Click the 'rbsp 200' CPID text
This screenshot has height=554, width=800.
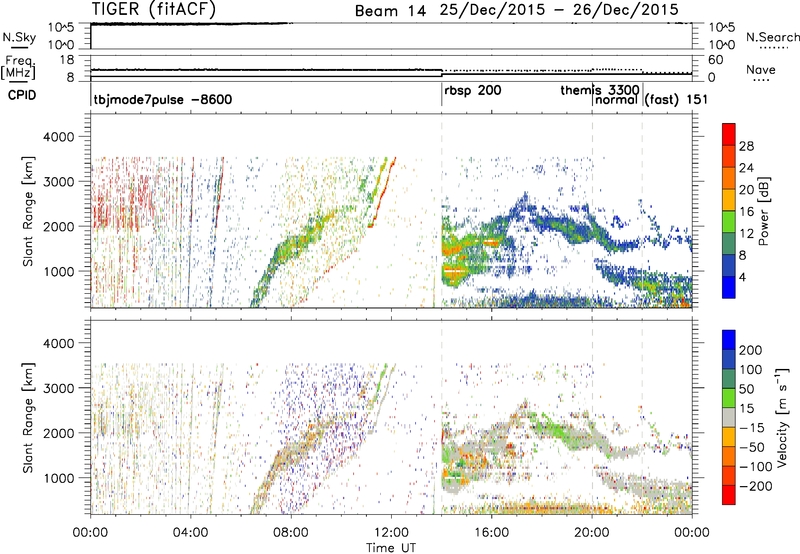473,90
